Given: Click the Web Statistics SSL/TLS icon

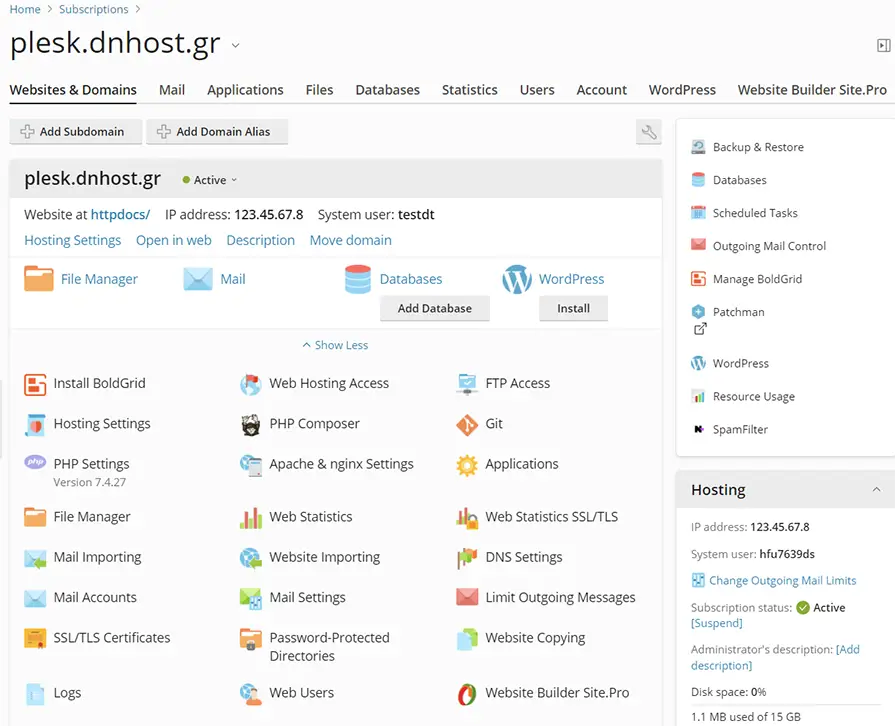Looking at the screenshot, I should pos(467,518).
